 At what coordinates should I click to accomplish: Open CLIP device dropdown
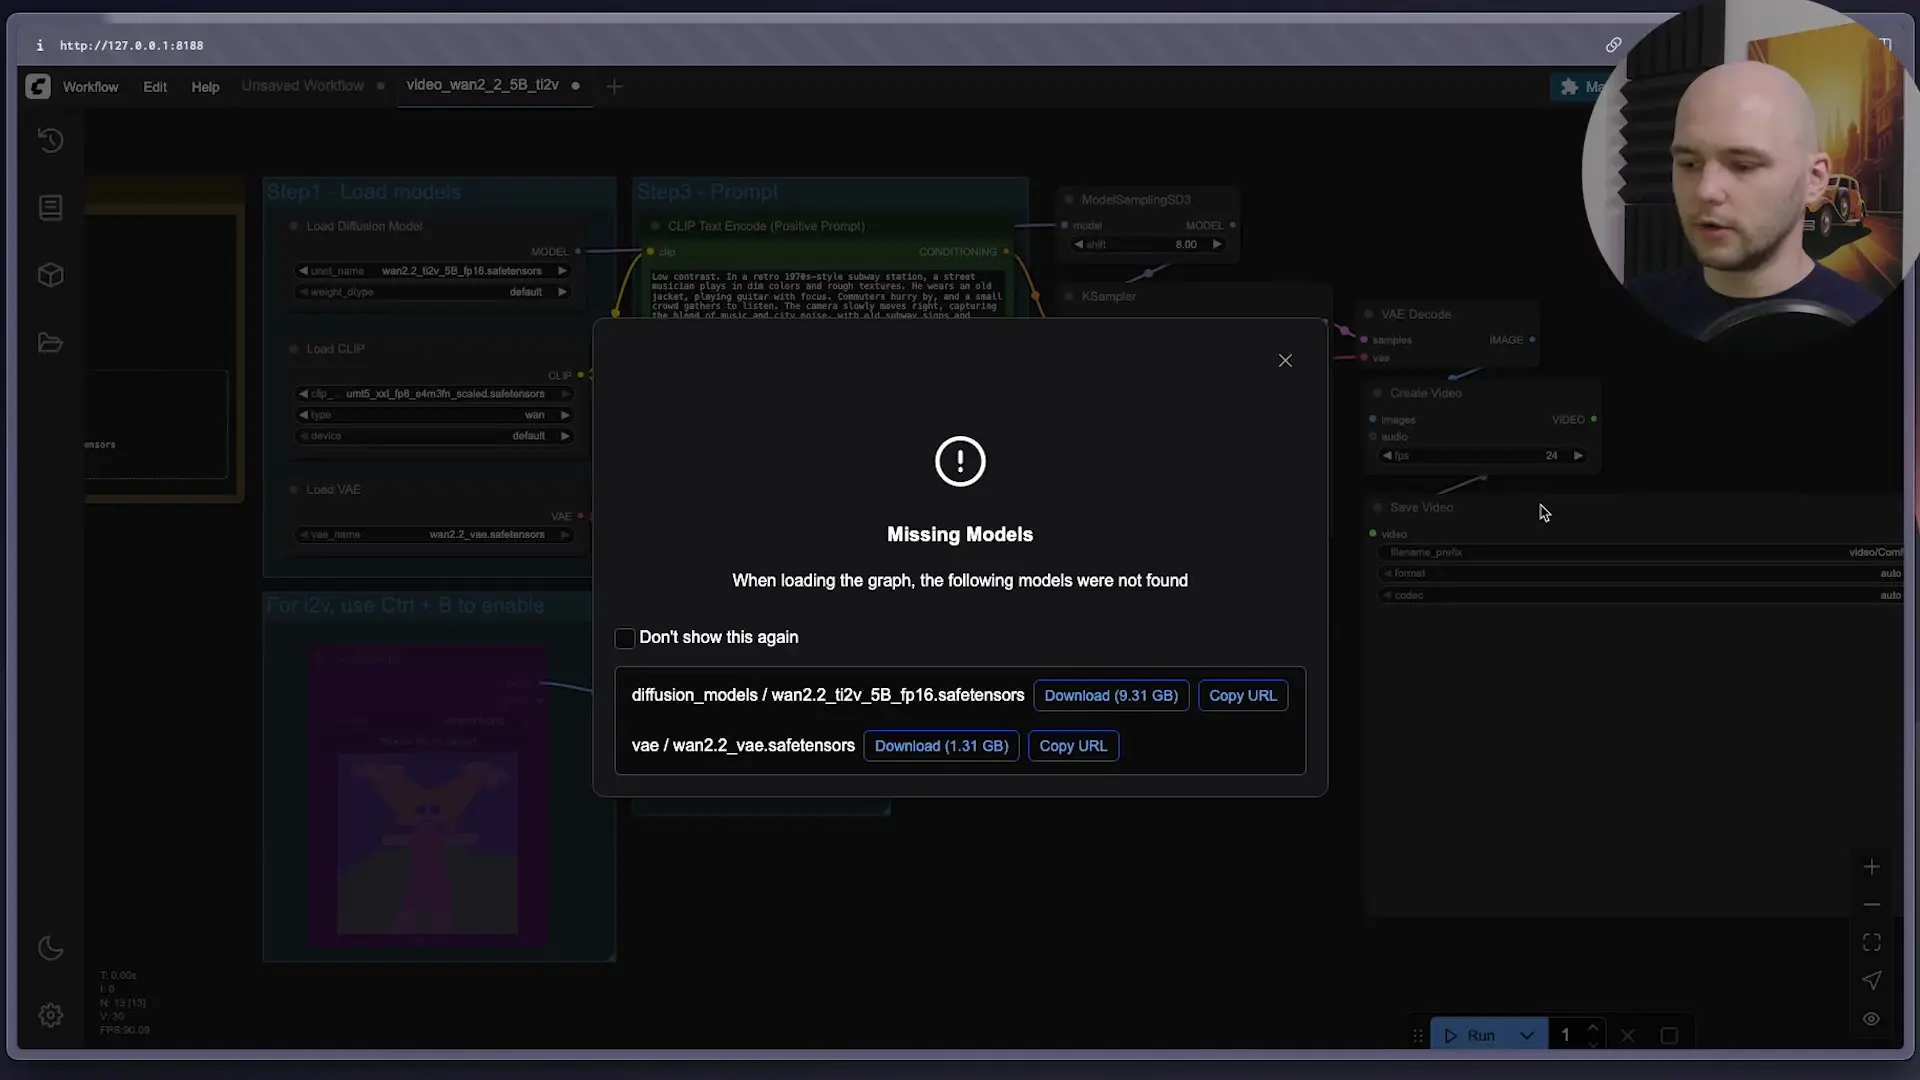point(433,436)
